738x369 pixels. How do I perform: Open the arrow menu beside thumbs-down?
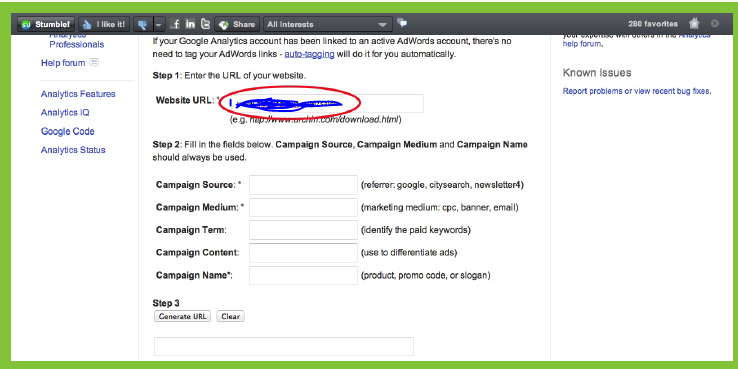coord(159,24)
